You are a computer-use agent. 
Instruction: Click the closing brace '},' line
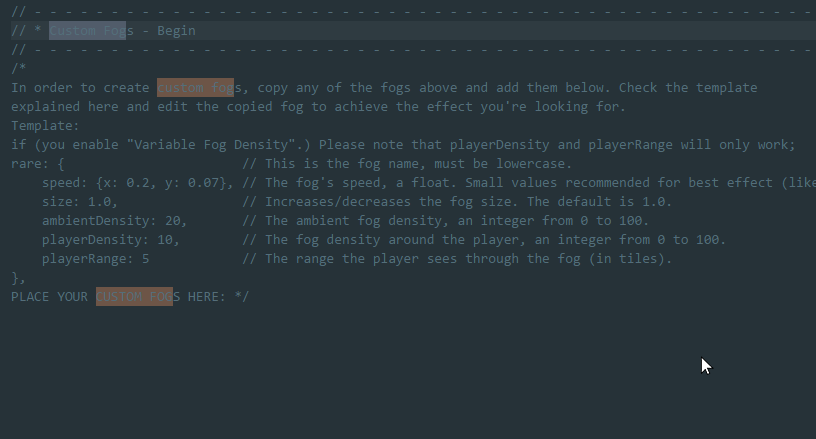18,278
